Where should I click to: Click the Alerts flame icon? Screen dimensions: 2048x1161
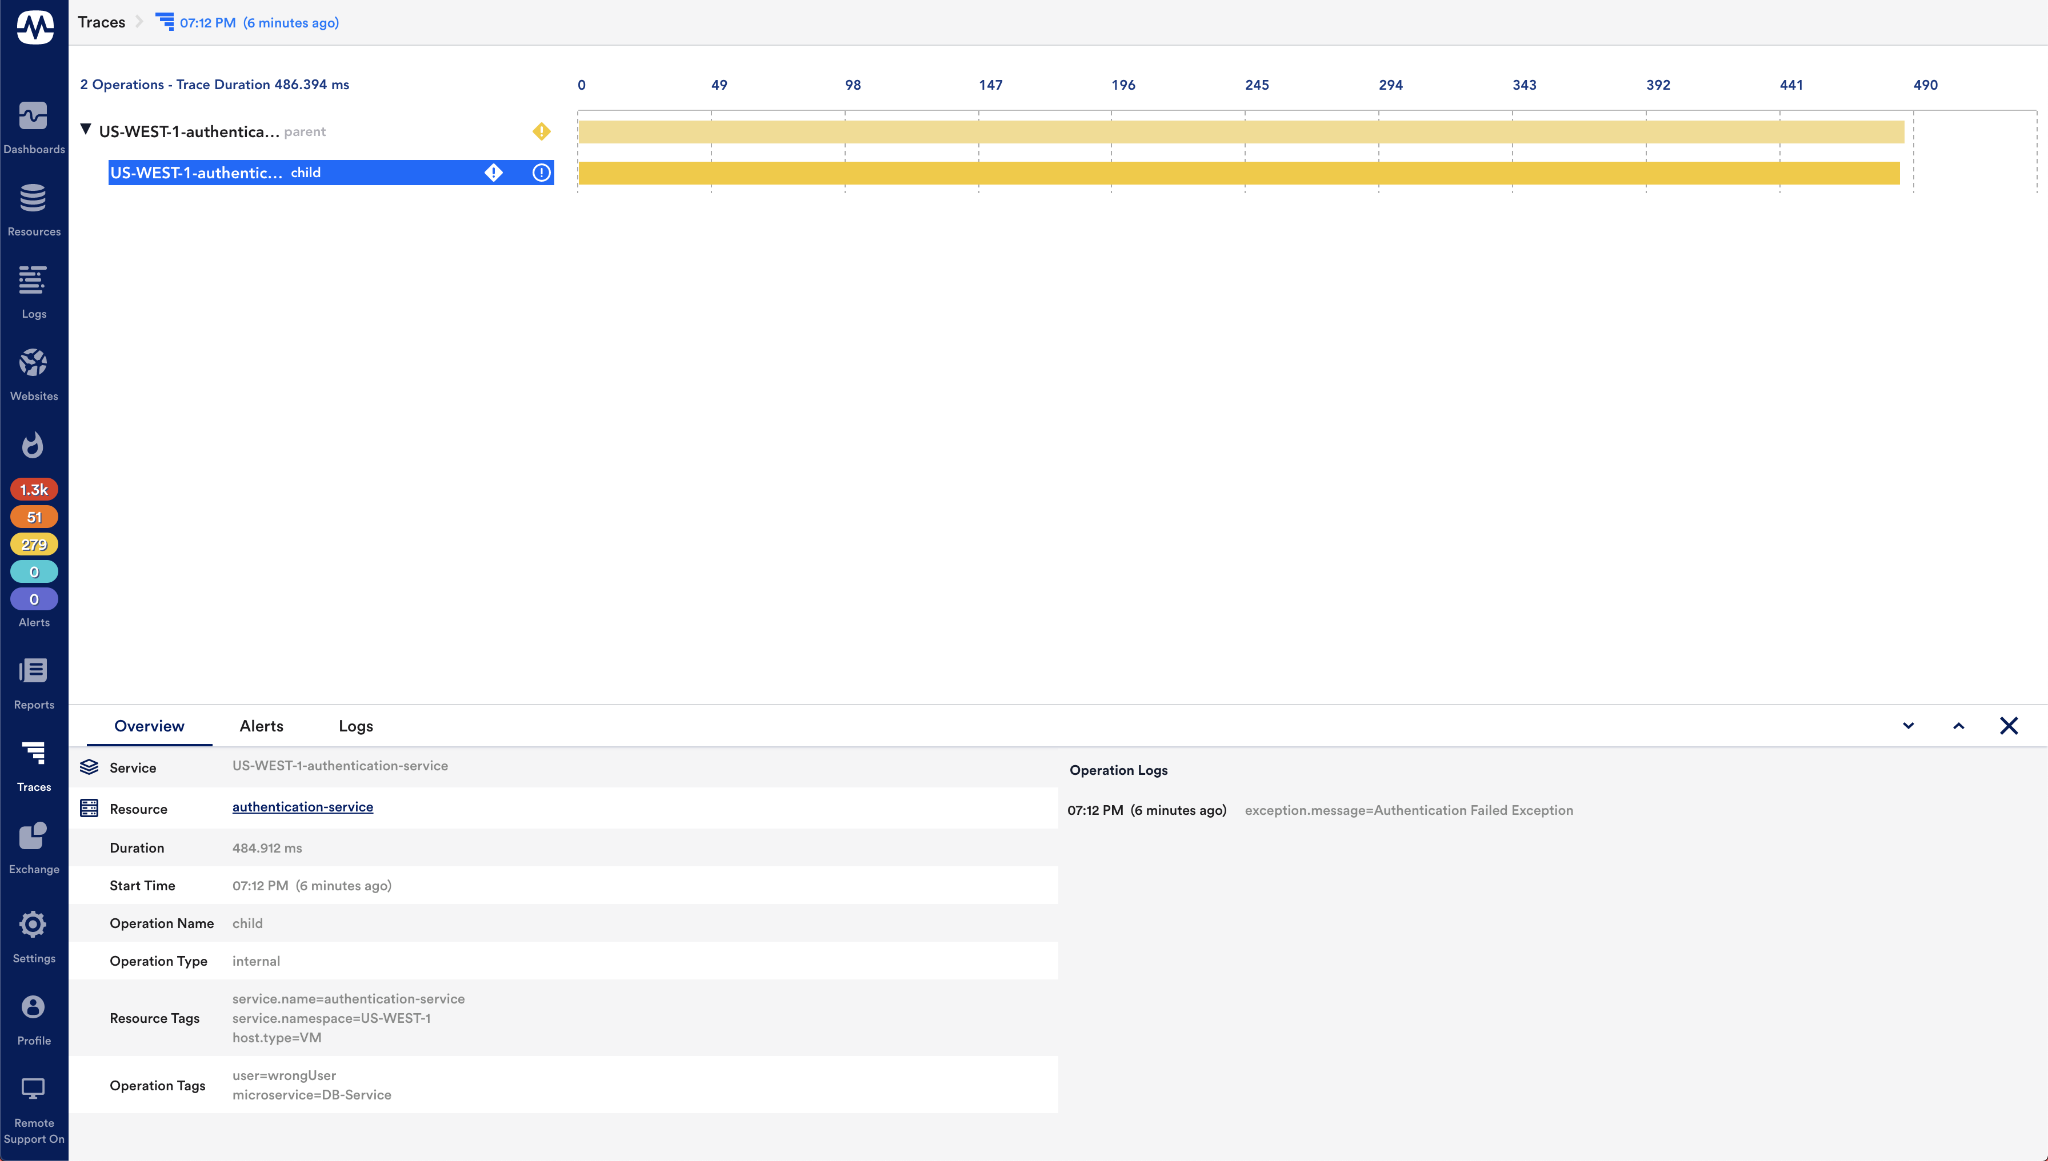point(33,445)
